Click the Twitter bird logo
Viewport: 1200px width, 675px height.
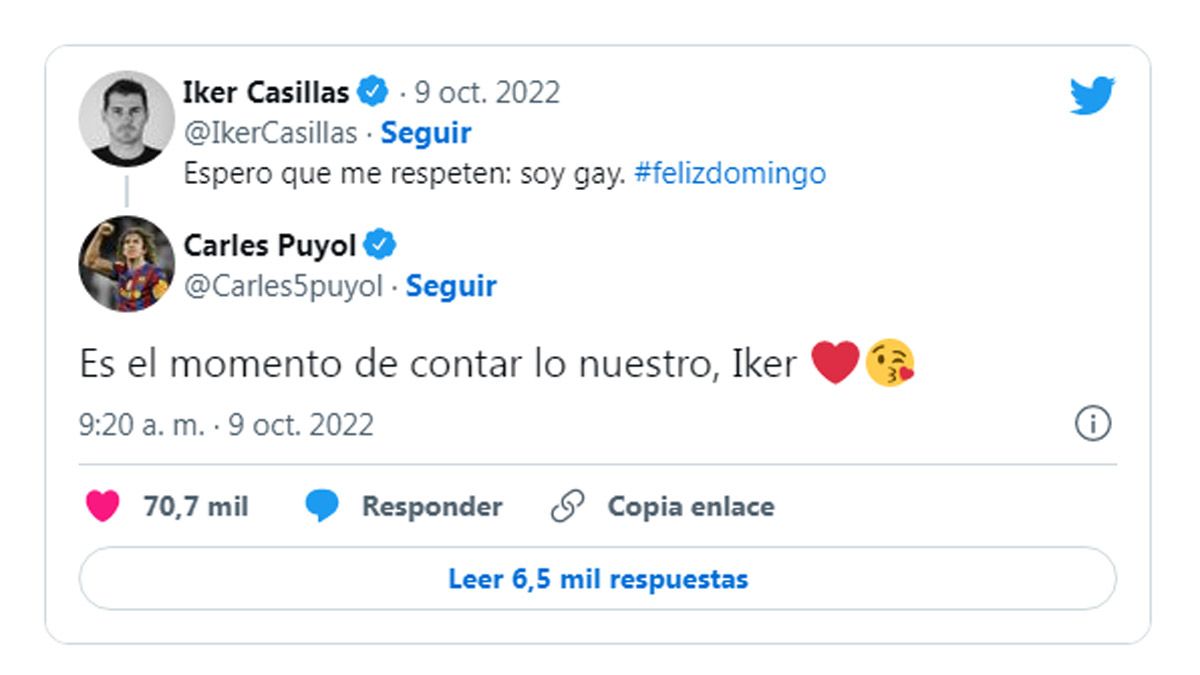1091,96
